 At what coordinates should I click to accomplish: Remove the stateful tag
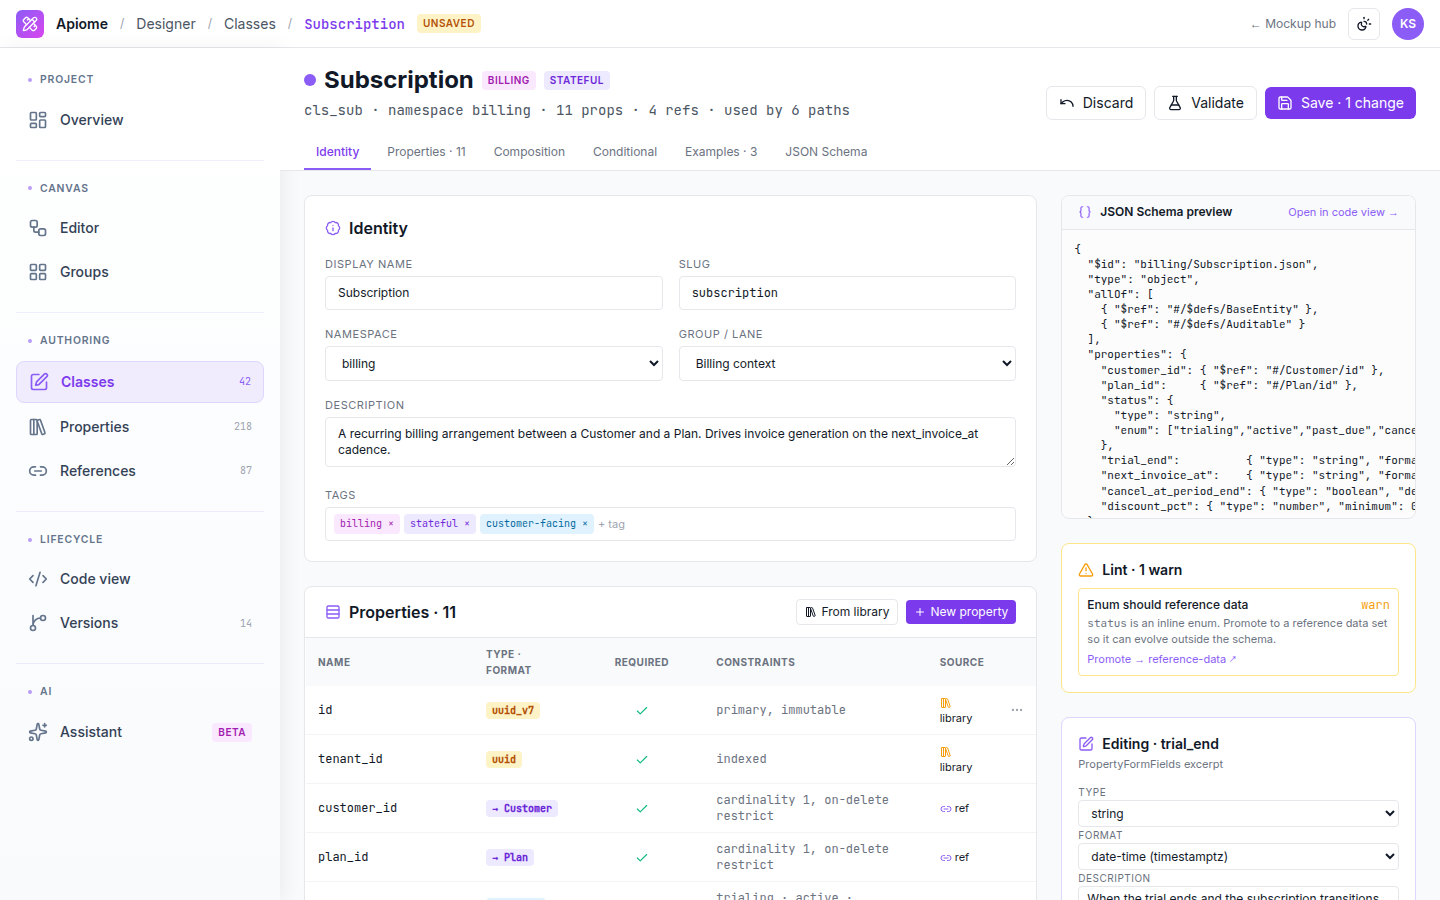point(467,524)
